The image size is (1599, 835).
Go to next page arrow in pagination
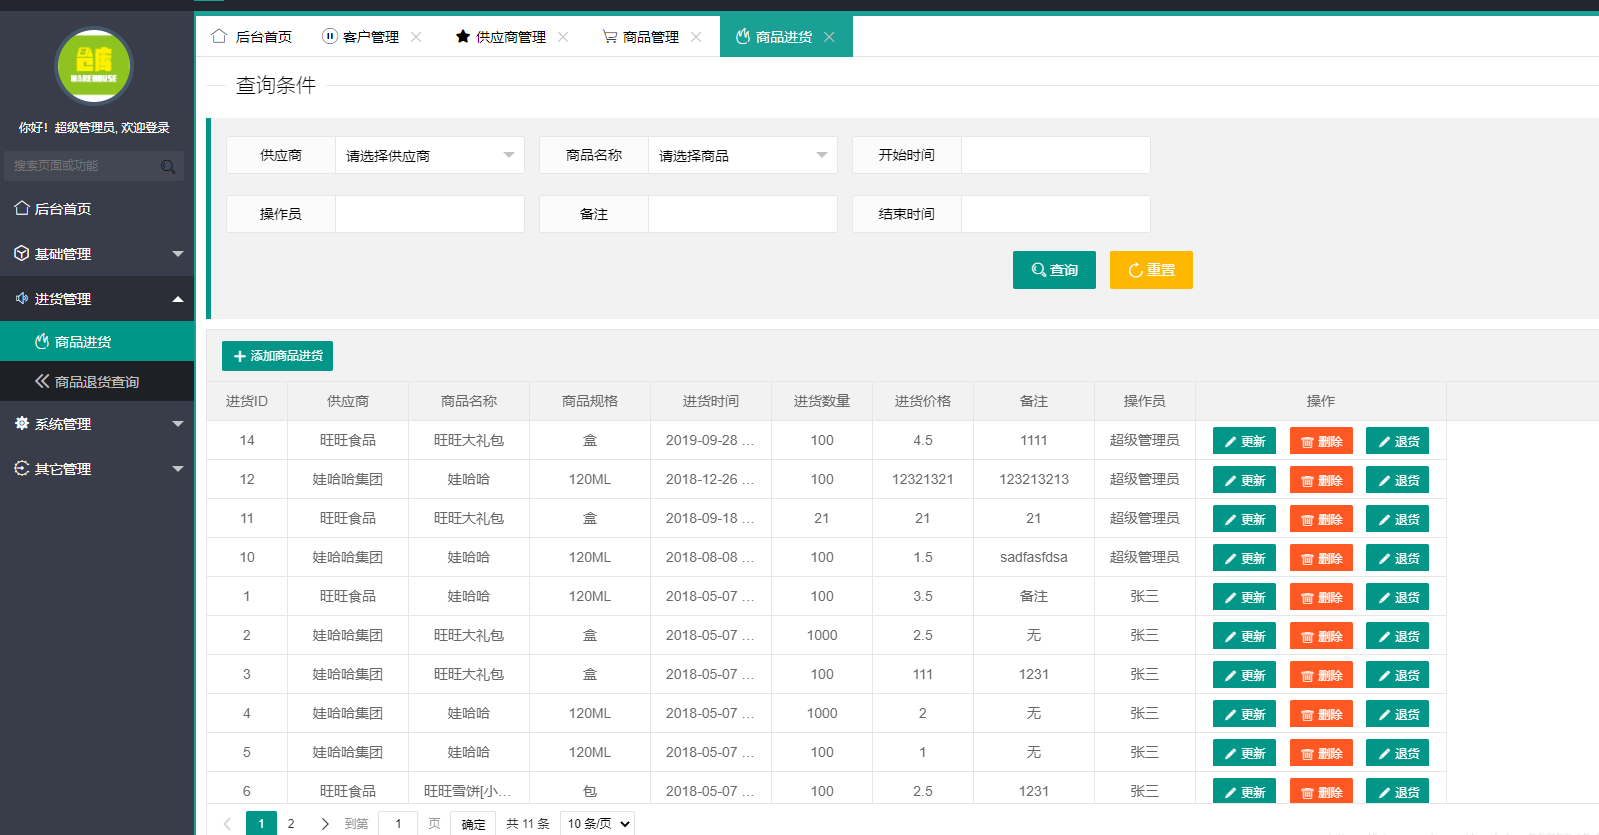(x=325, y=824)
